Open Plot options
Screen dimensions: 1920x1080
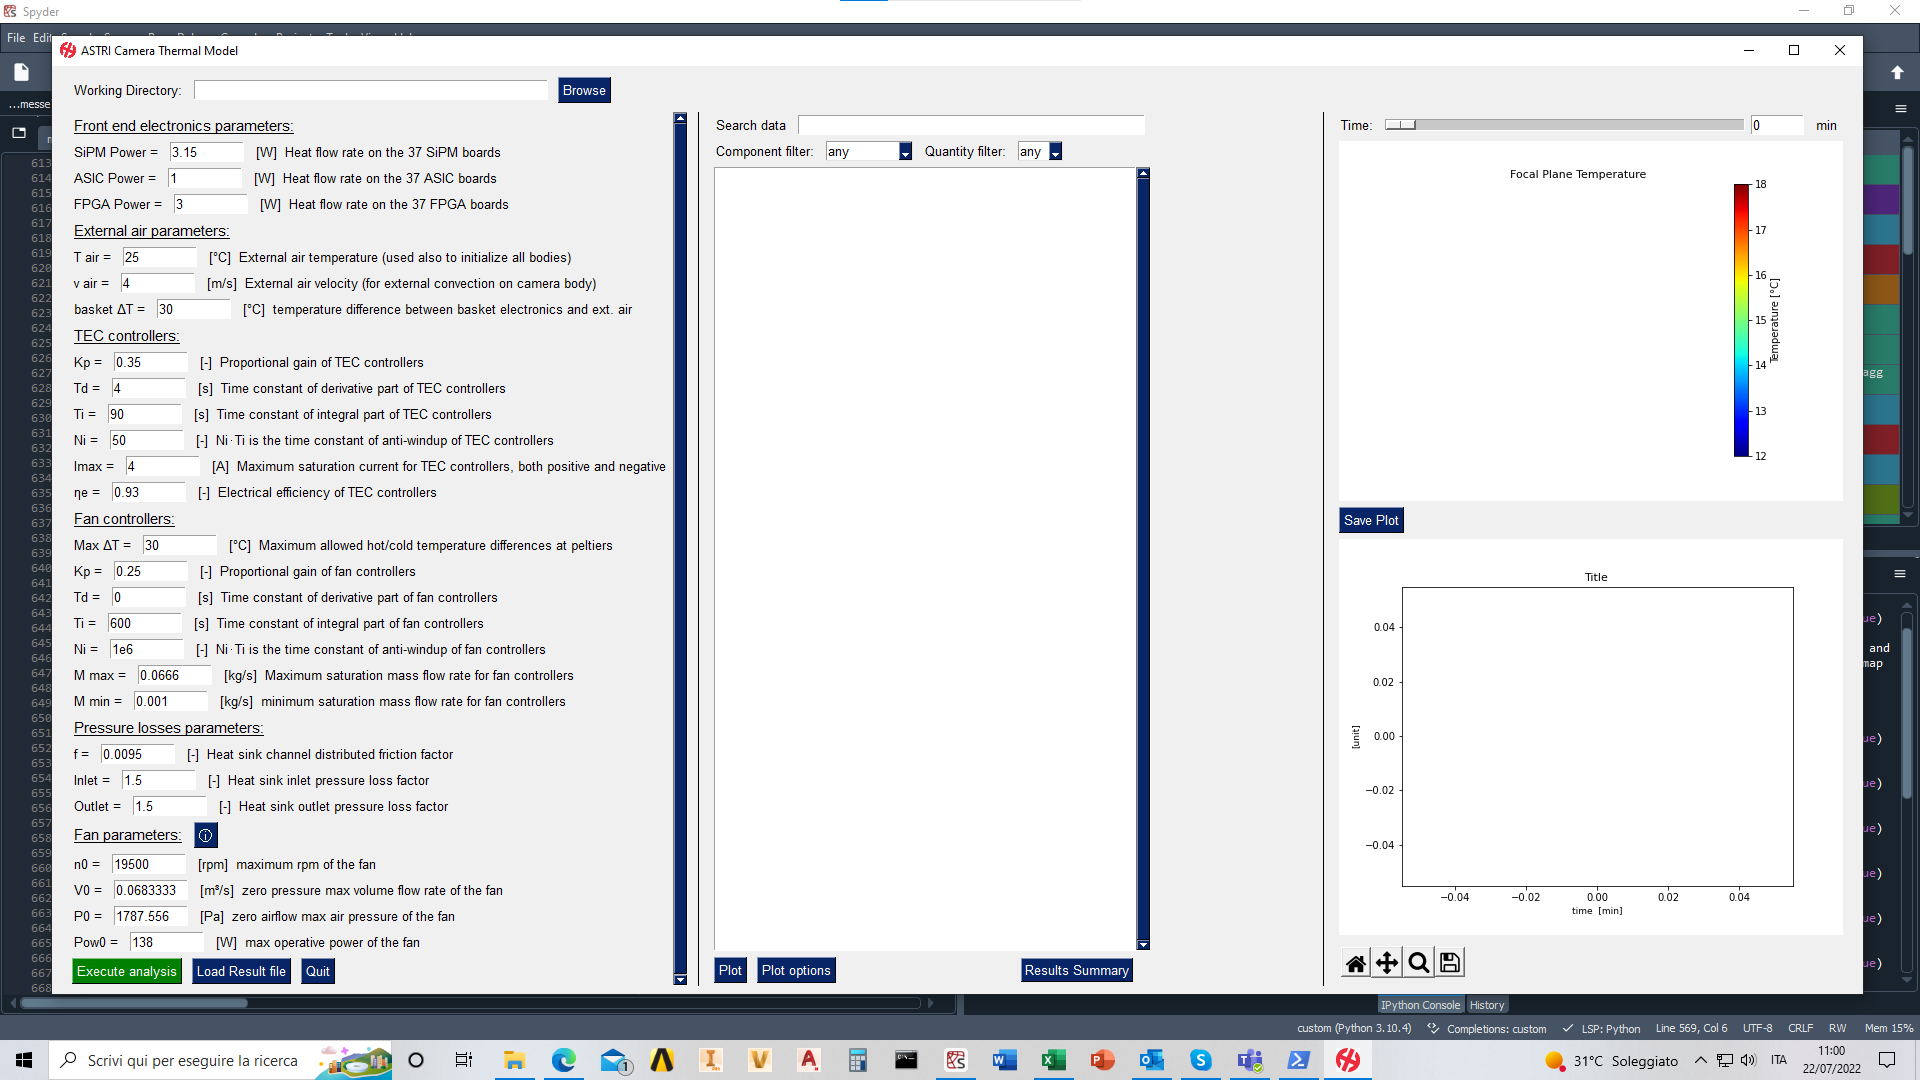[795, 970]
